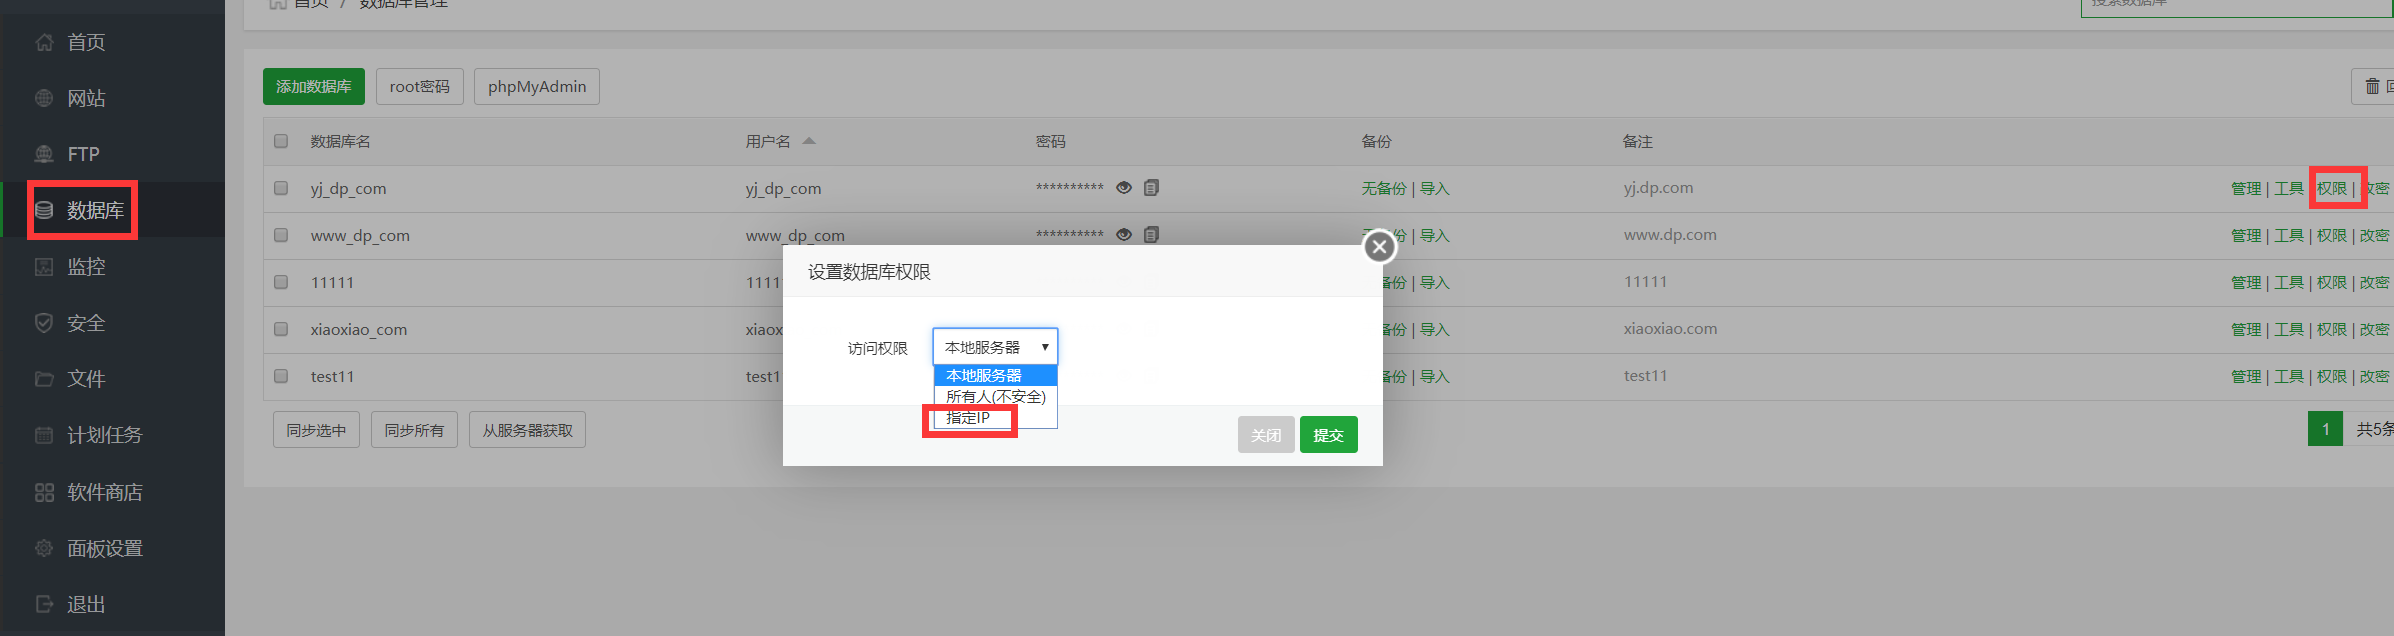Image resolution: width=2394 pixels, height=636 pixels.
Task: Check the www_dp_com row checkbox
Action: coord(281,235)
